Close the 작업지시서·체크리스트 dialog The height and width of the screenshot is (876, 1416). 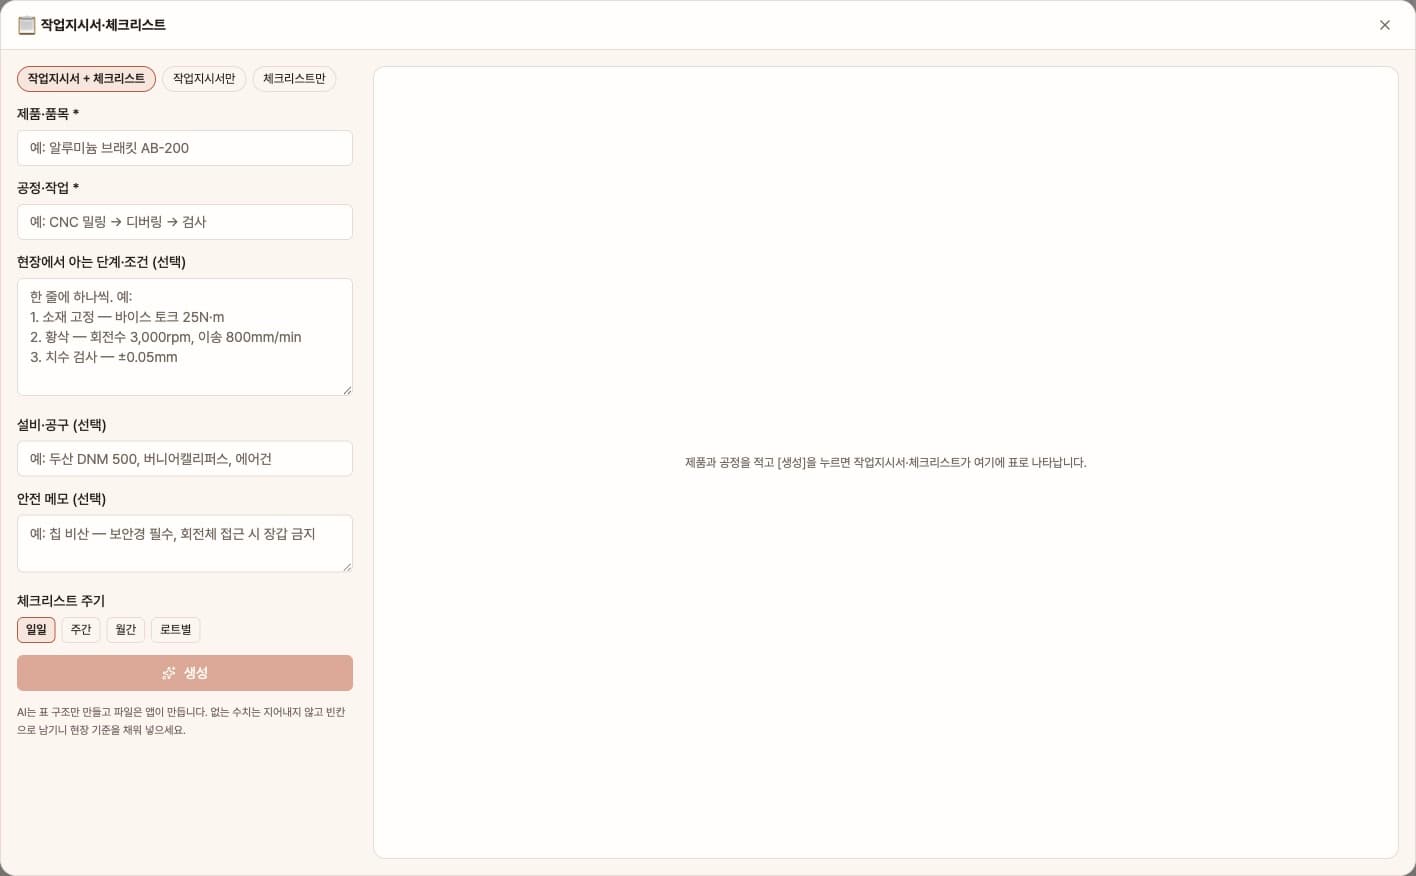point(1384,25)
